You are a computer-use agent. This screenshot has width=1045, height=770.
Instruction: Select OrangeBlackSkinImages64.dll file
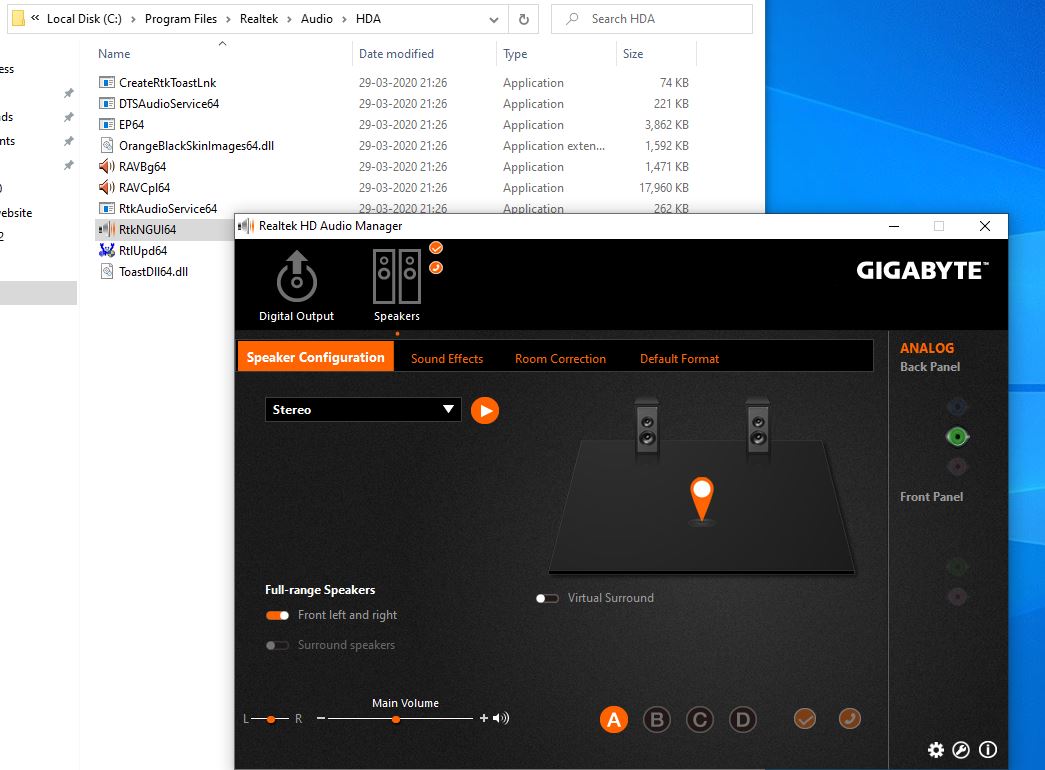coord(196,145)
